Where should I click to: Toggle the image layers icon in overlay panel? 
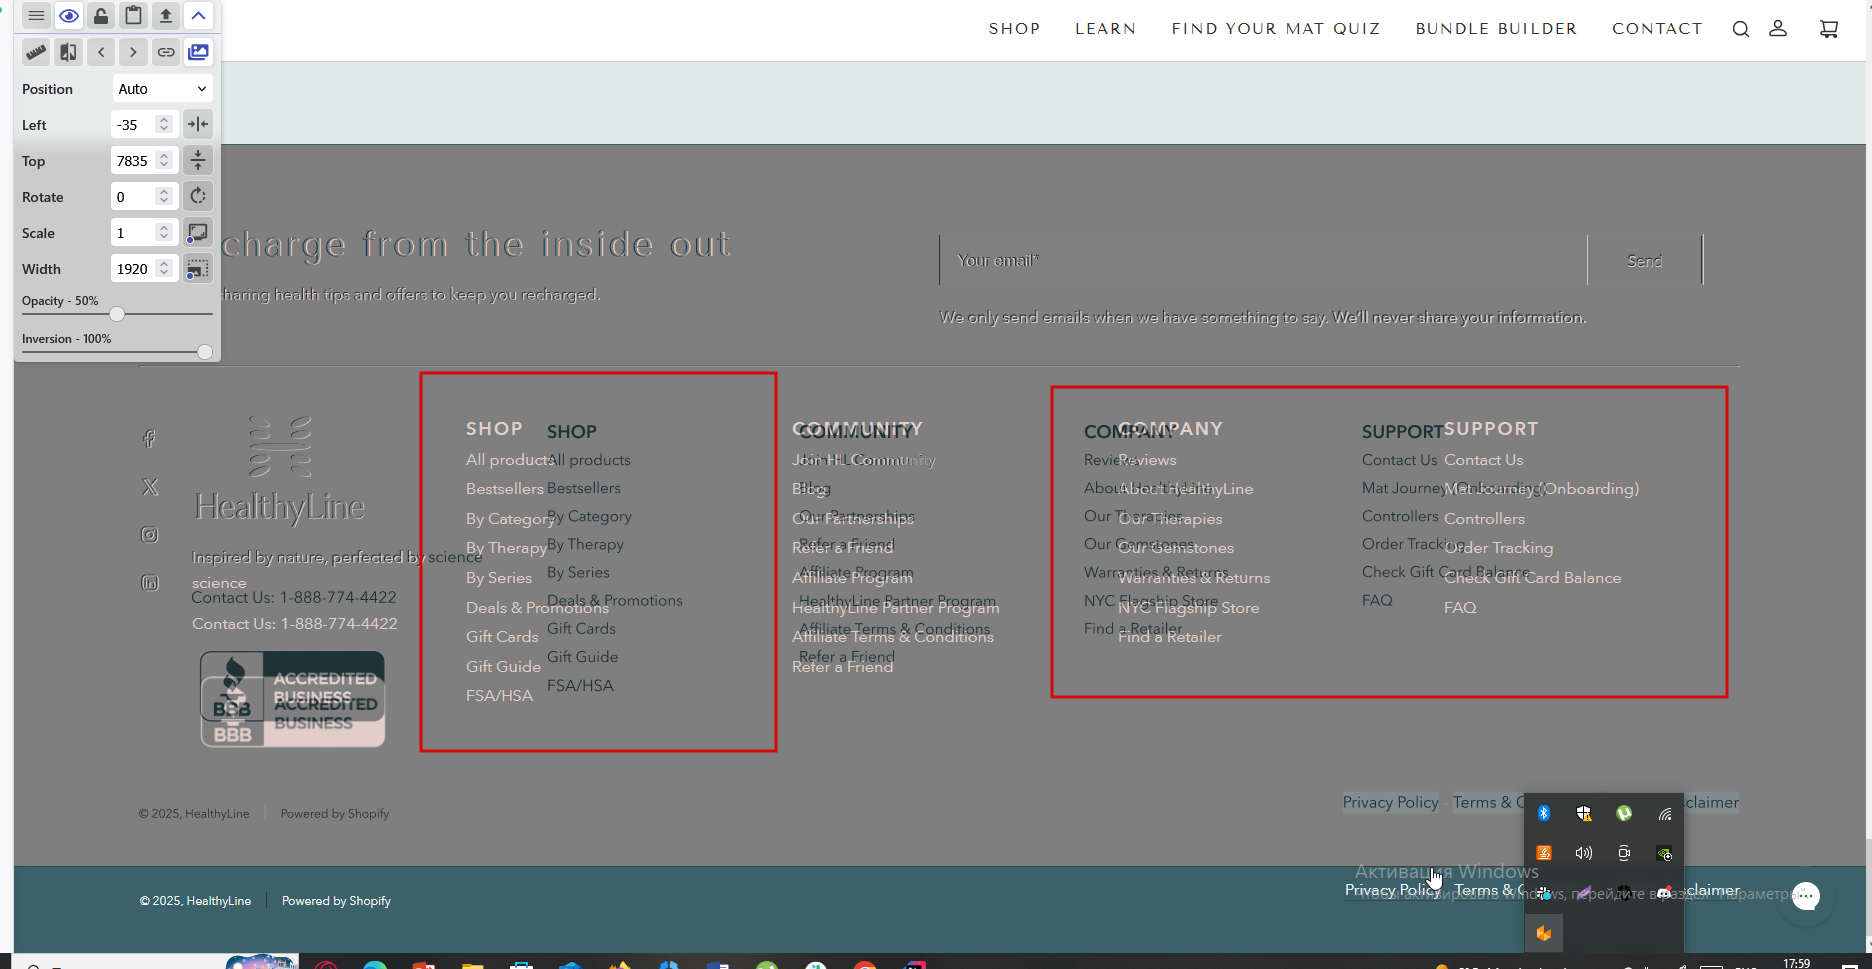point(198,52)
